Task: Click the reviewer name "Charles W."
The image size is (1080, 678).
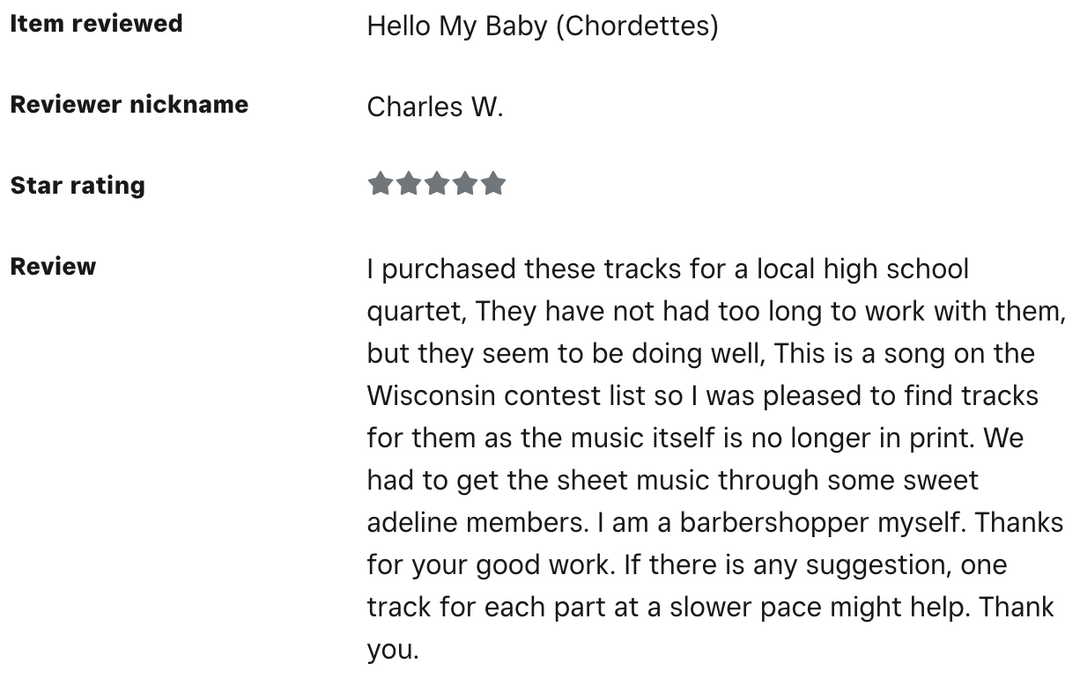Action: coord(435,106)
